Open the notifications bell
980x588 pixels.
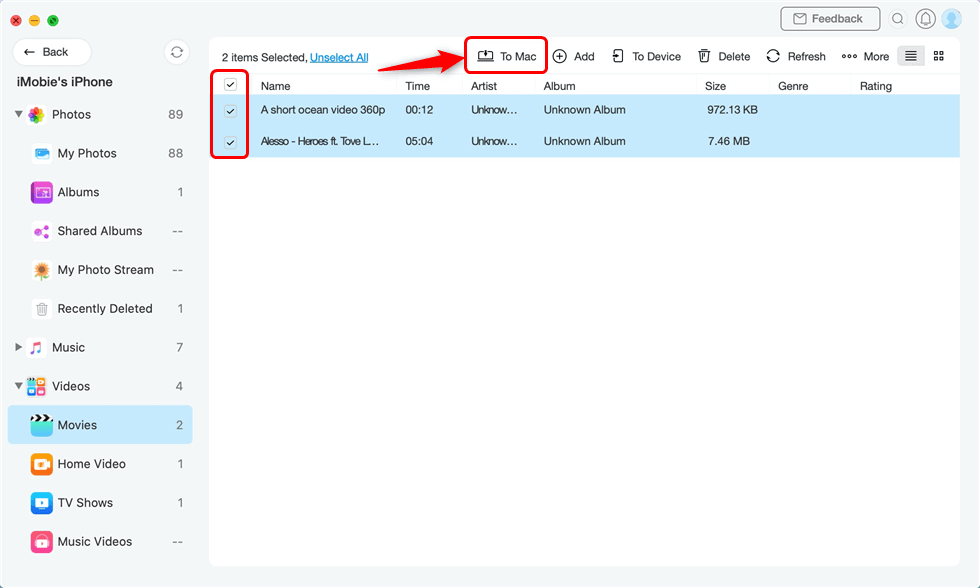(925, 19)
